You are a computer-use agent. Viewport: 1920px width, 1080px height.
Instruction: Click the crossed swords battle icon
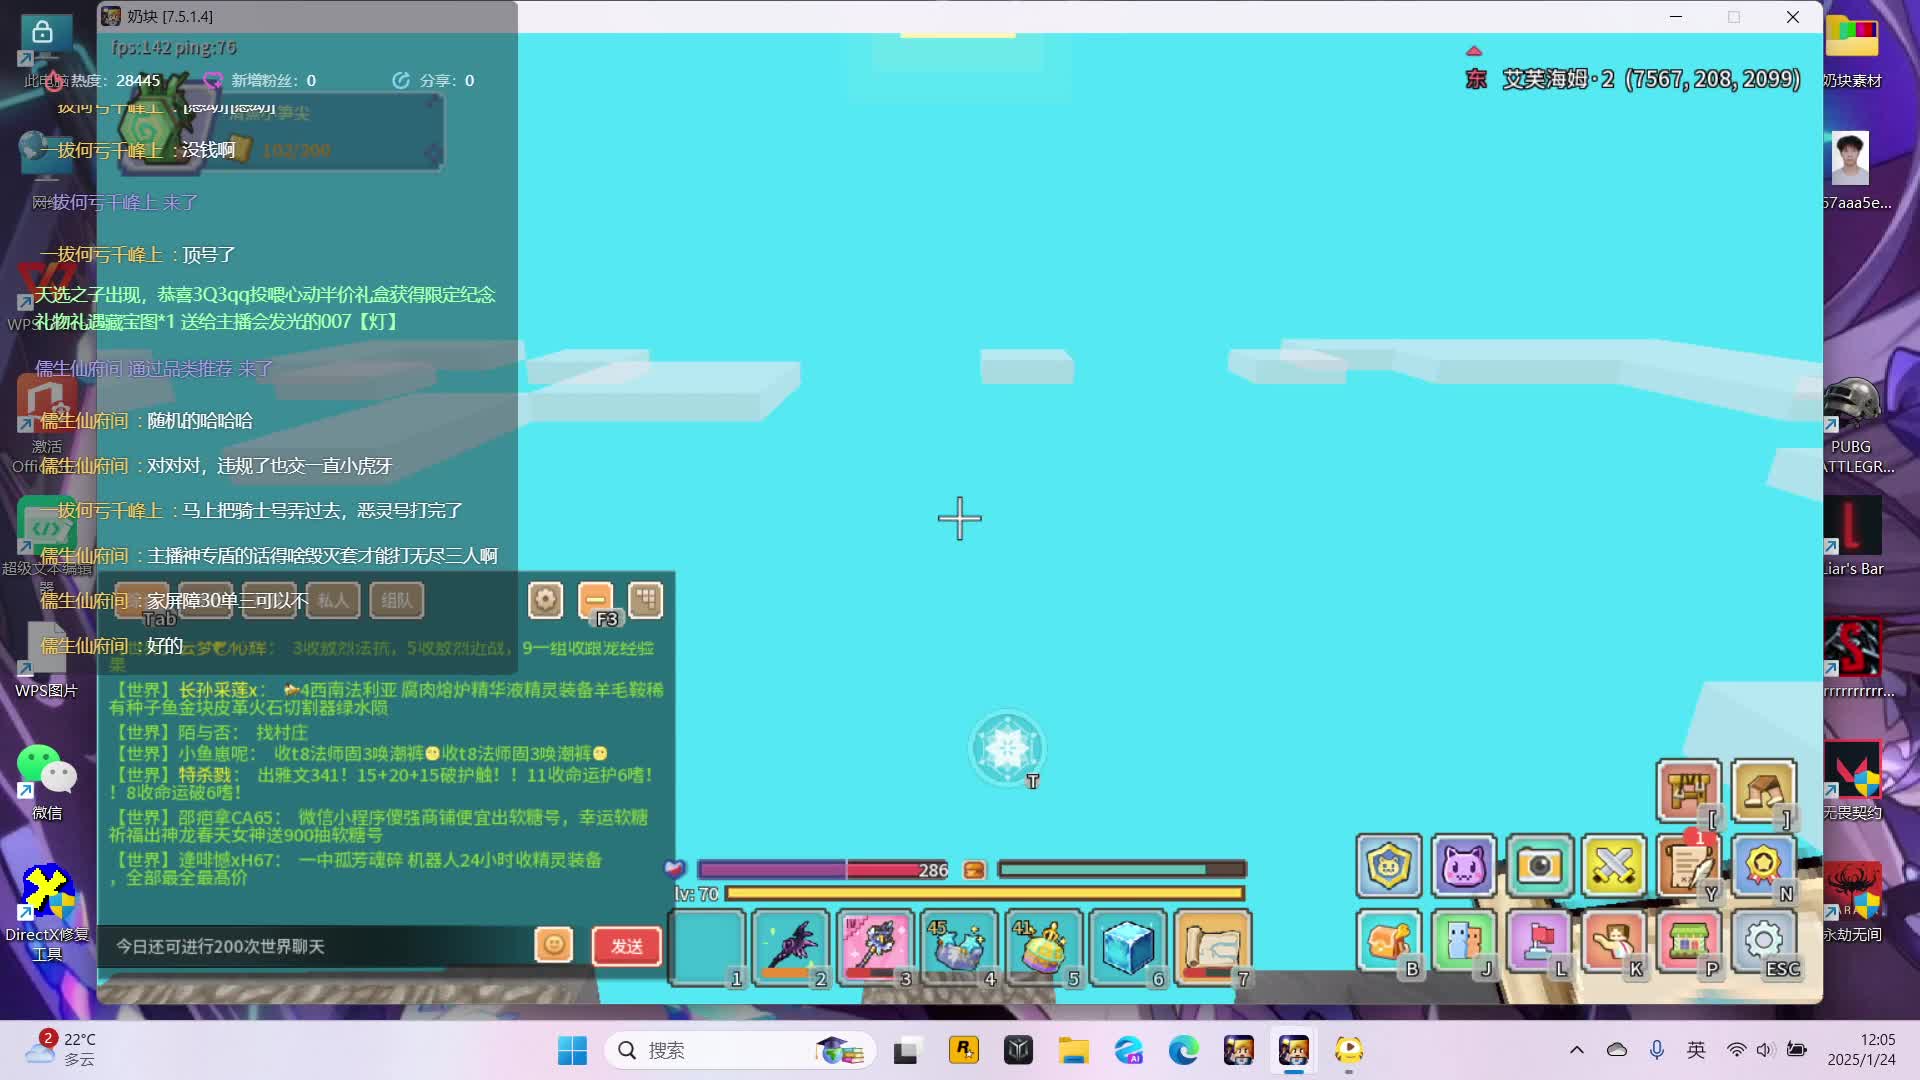1613,865
